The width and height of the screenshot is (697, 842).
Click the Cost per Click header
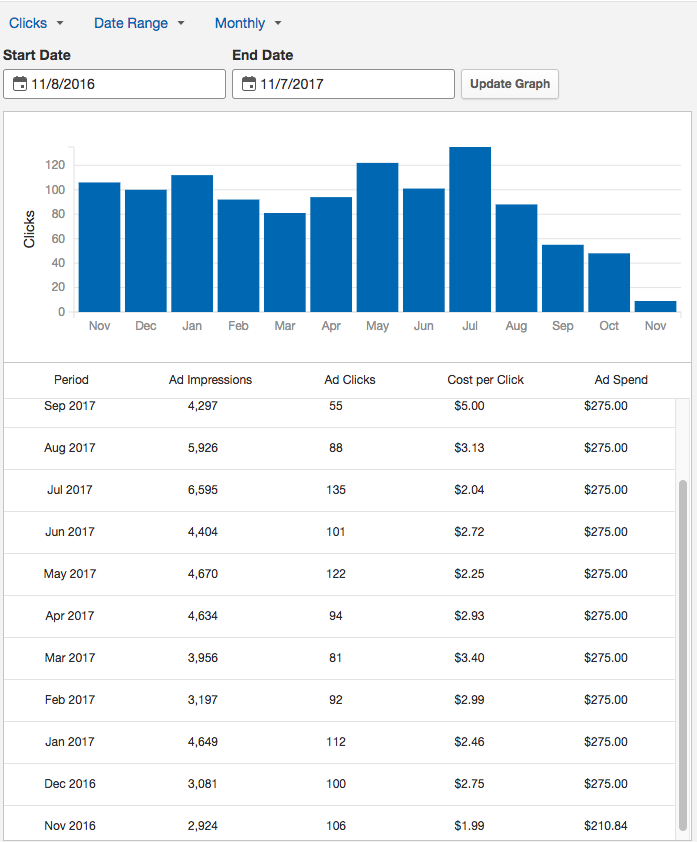(x=485, y=380)
